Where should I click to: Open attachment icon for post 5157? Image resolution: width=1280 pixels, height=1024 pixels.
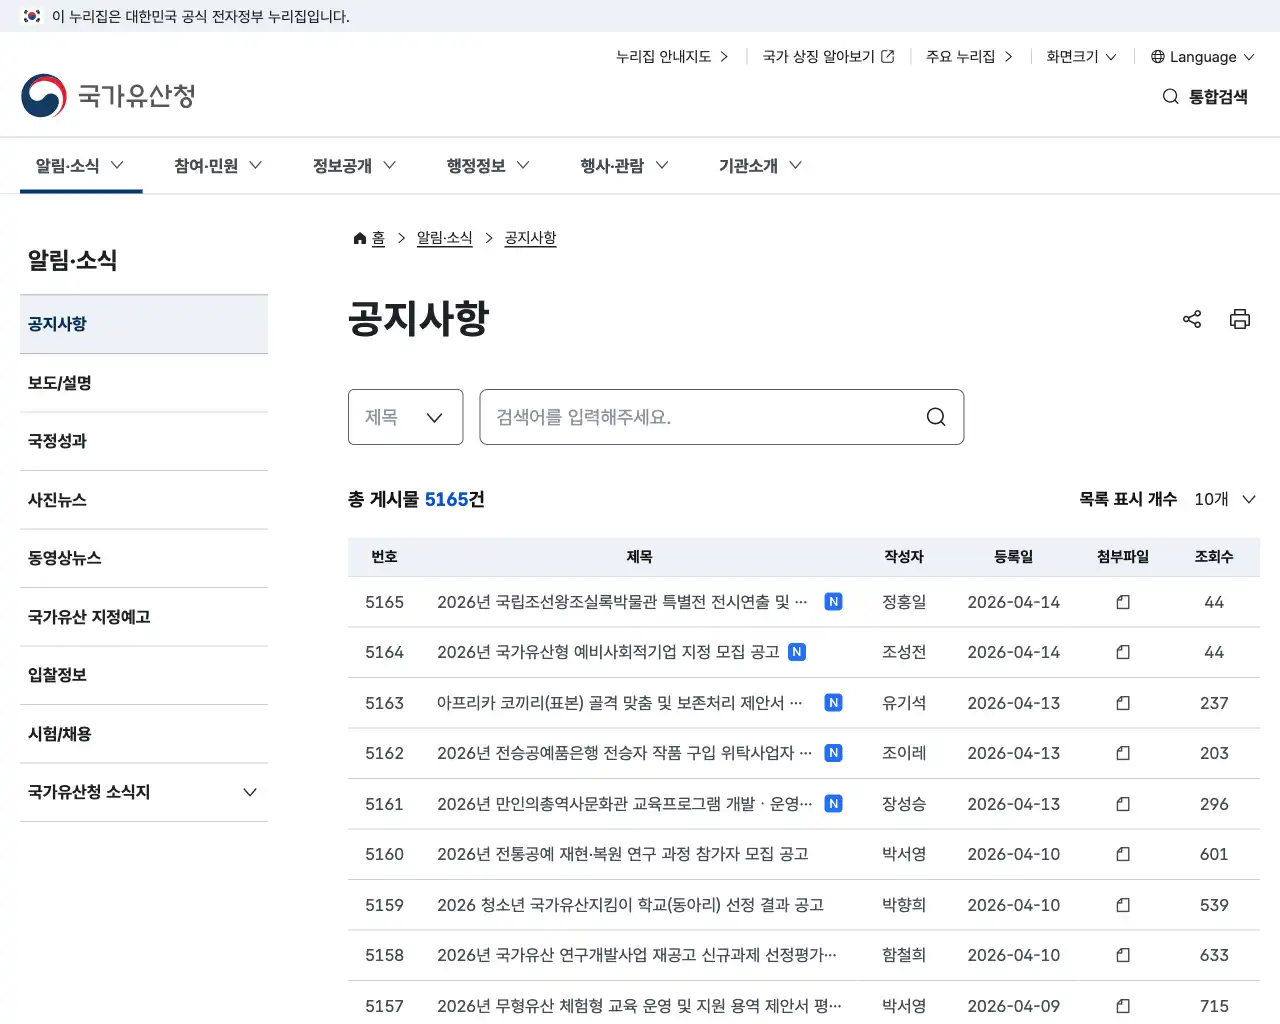[1123, 1006]
